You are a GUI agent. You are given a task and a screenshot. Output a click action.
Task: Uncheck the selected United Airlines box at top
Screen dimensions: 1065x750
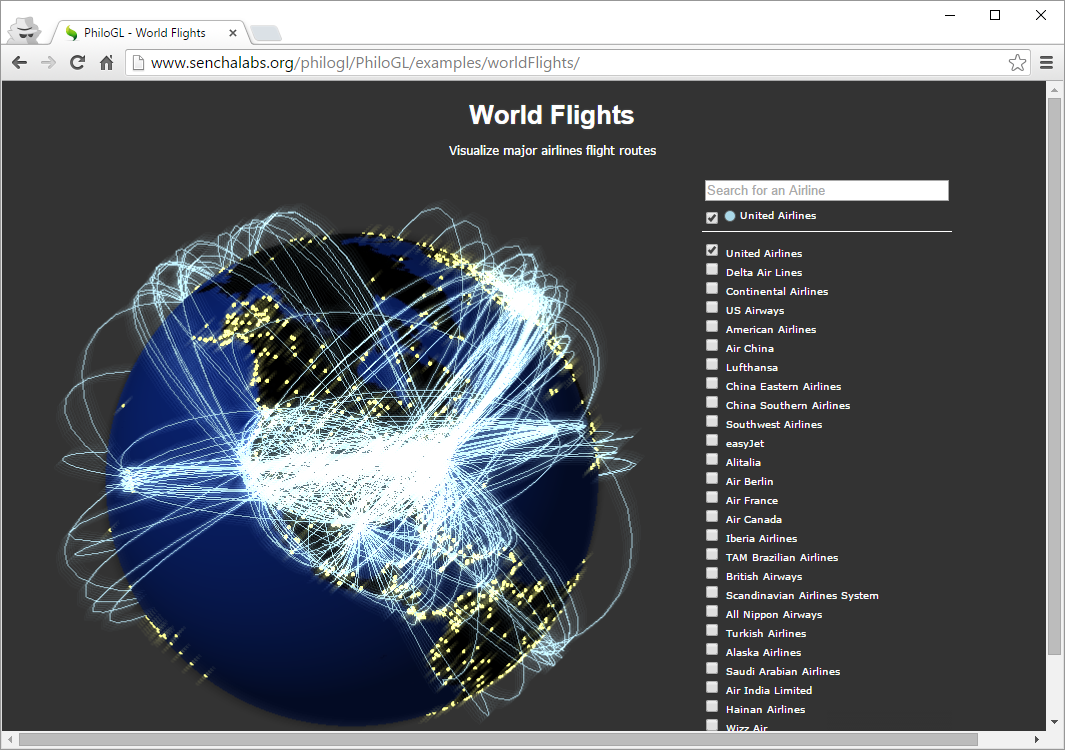pos(712,217)
